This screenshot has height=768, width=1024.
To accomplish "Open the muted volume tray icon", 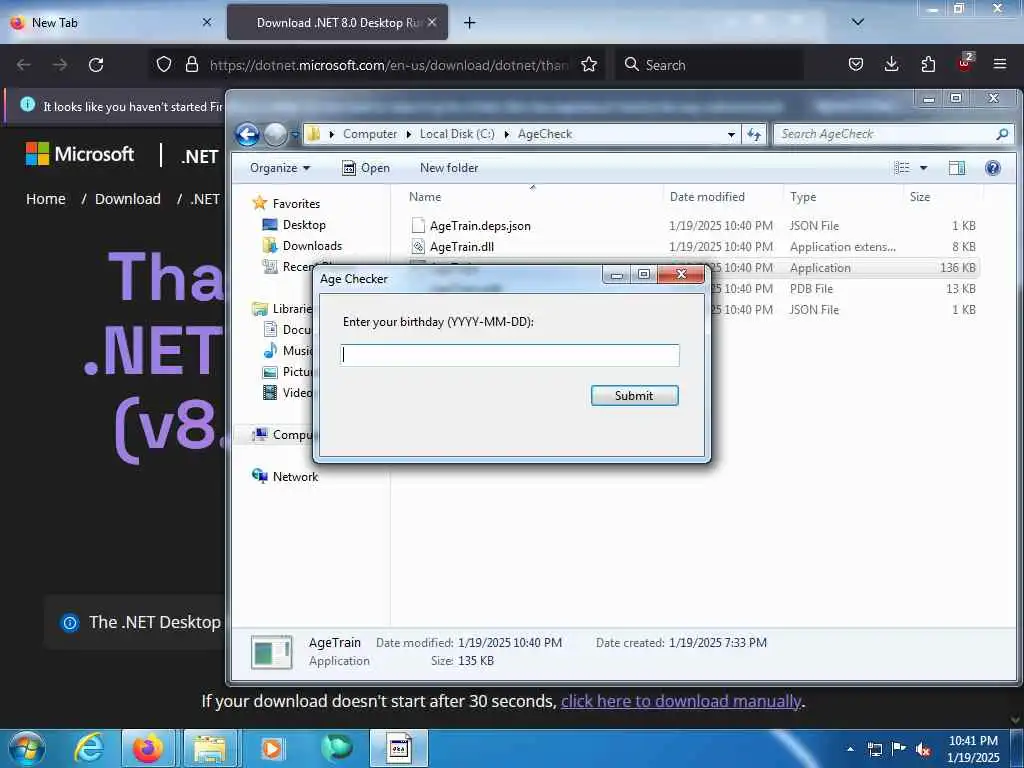I will (x=923, y=749).
